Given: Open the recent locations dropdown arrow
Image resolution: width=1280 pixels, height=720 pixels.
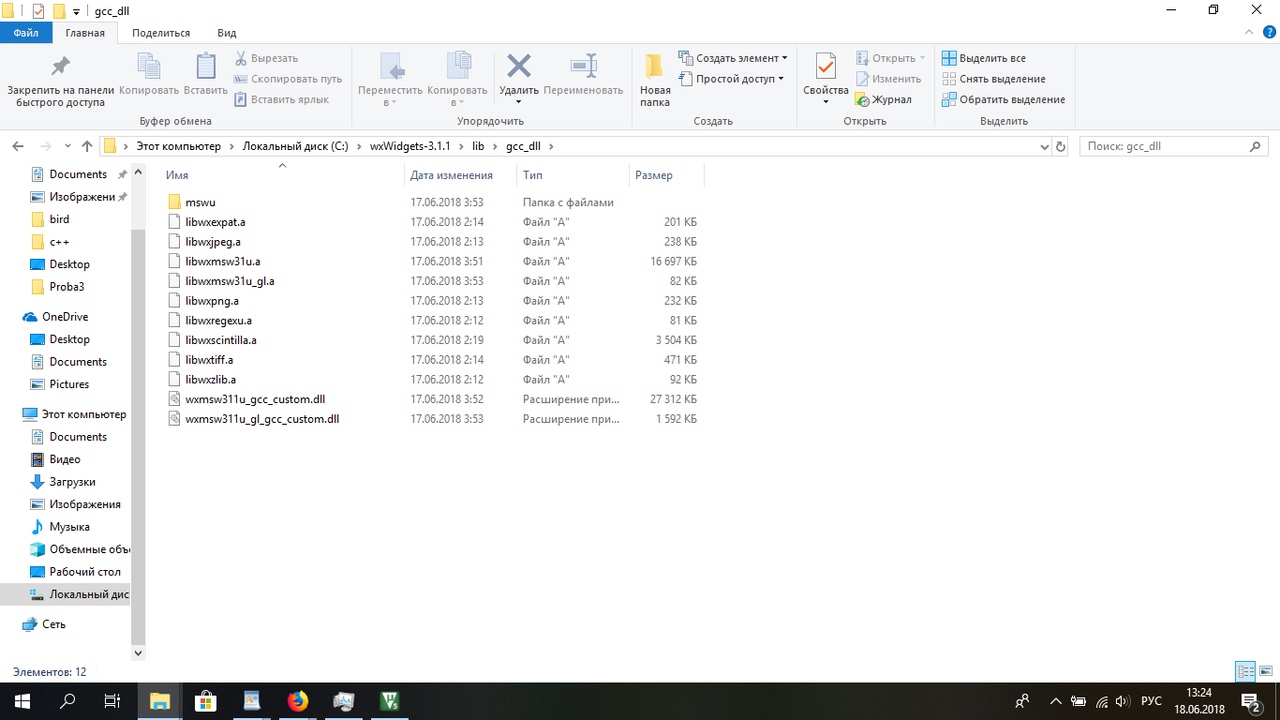Looking at the screenshot, I should coord(68,147).
